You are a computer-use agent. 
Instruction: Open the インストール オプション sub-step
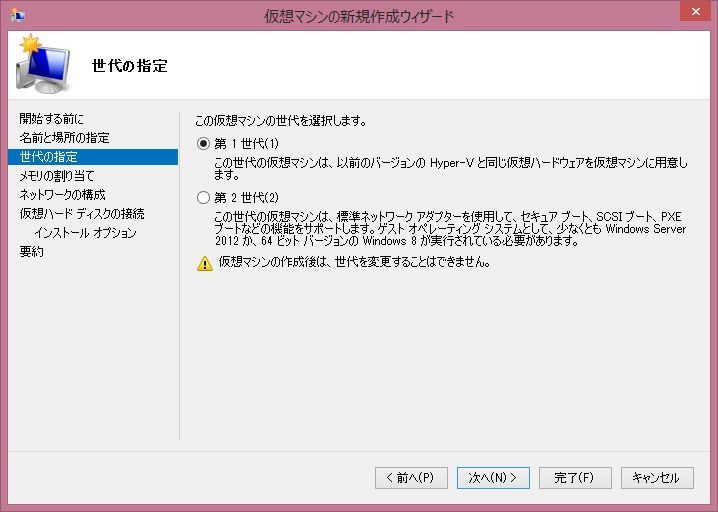coord(85,233)
